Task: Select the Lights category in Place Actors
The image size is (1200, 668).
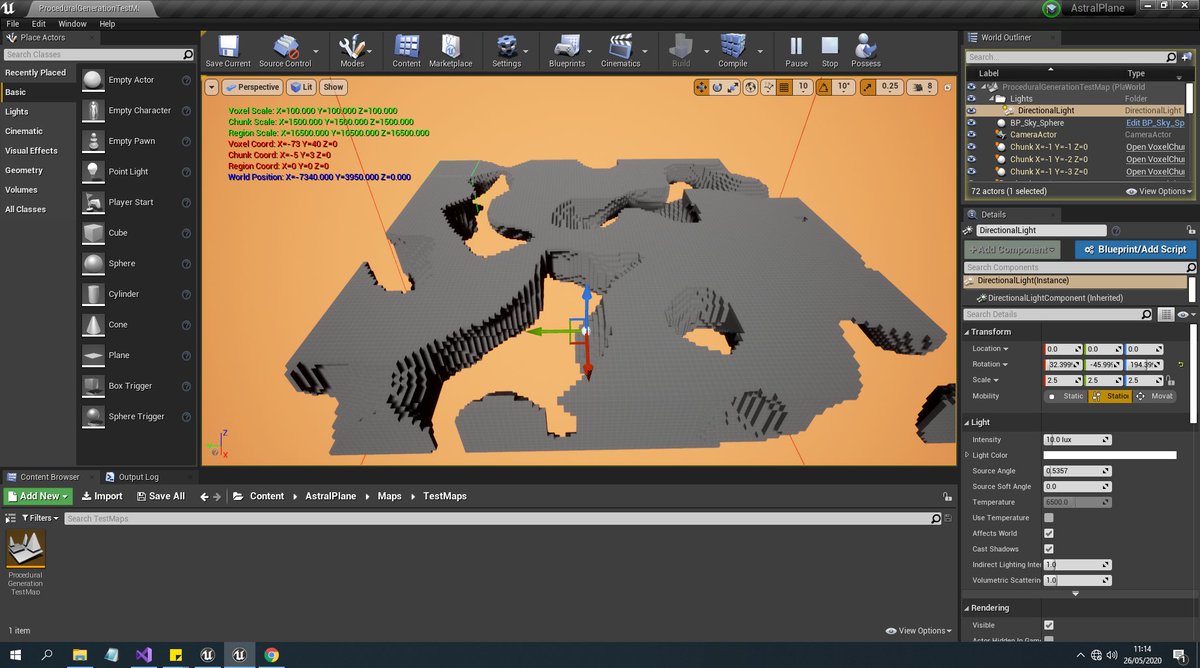Action: click(x=38, y=111)
